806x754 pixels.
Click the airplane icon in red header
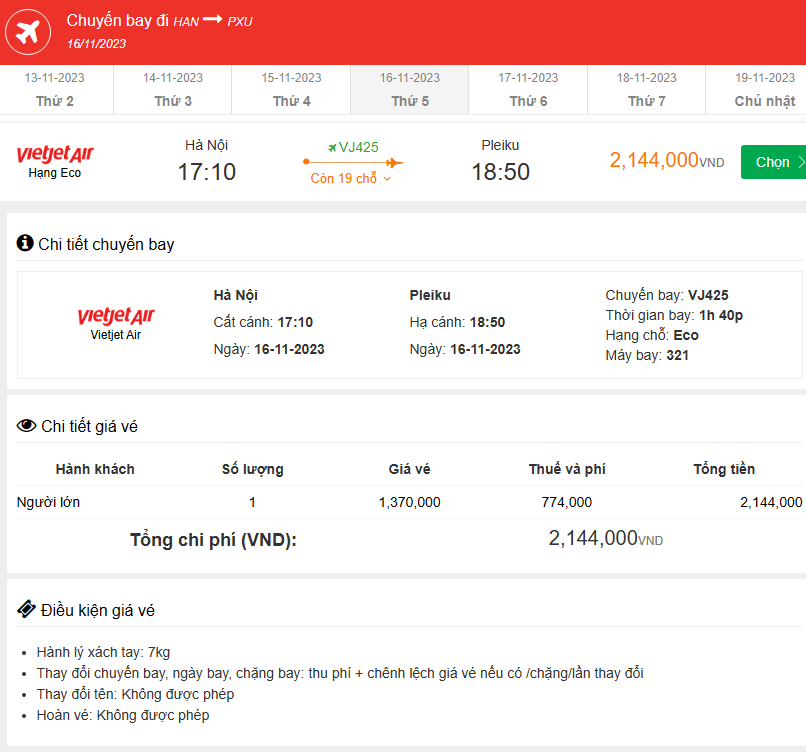29,33
